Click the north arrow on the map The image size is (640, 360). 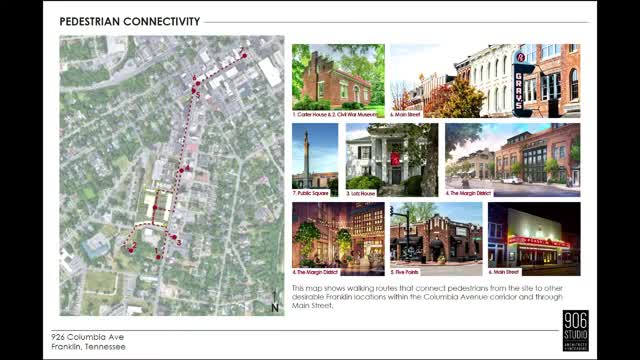click(275, 302)
